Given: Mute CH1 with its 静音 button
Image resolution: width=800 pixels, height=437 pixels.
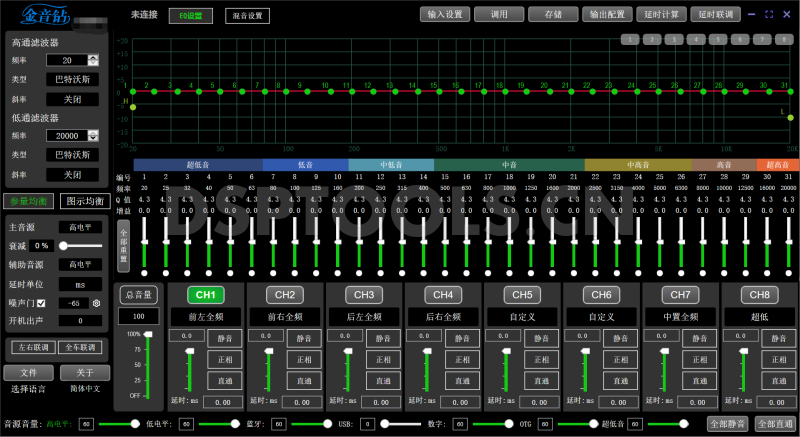Looking at the screenshot, I should pyautogui.click(x=226, y=338).
